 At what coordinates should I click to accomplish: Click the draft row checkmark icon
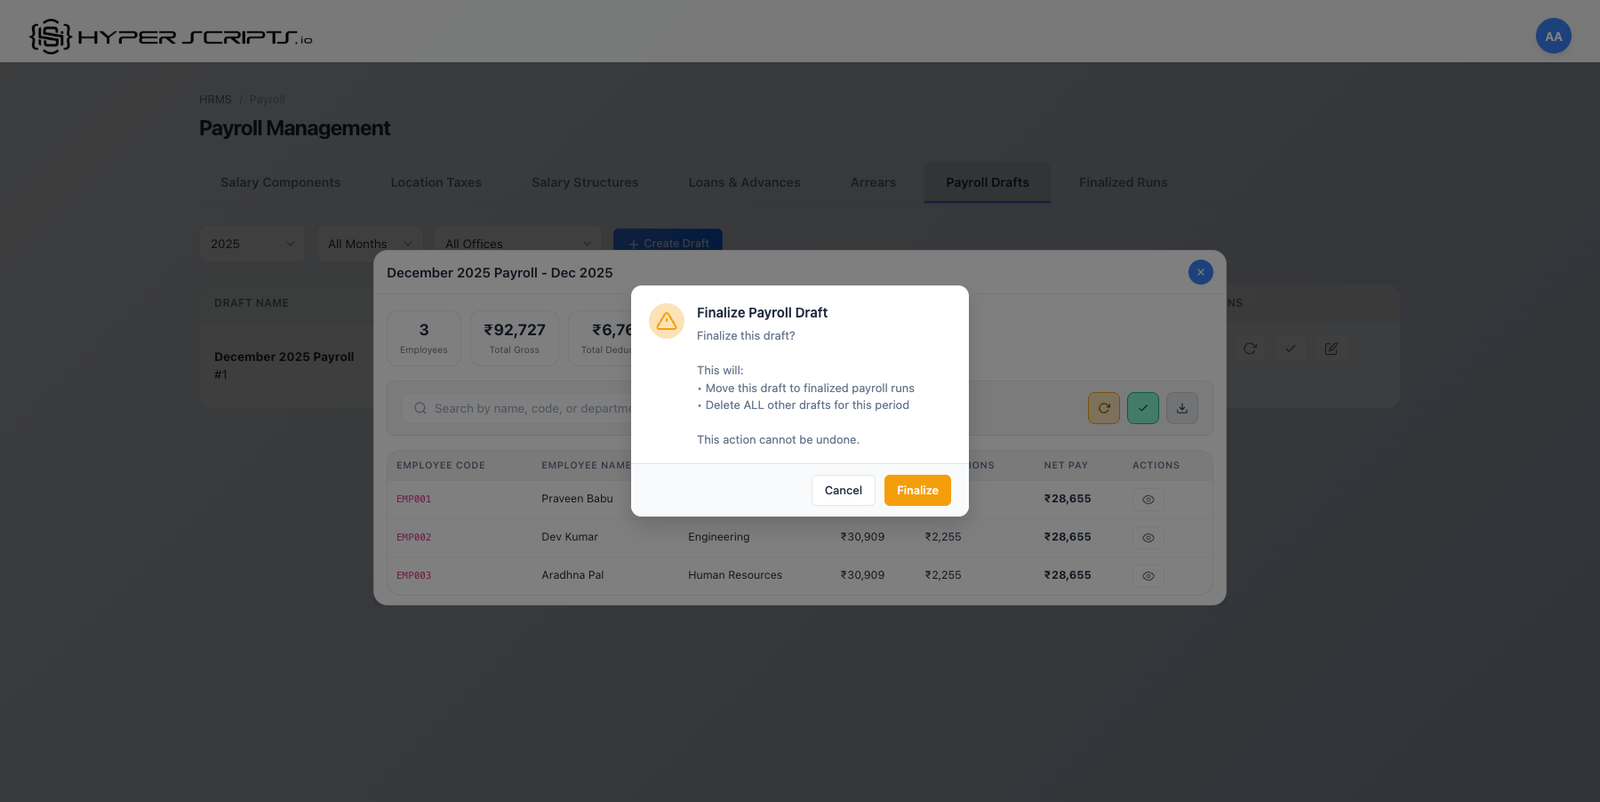pyautogui.click(x=1290, y=349)
